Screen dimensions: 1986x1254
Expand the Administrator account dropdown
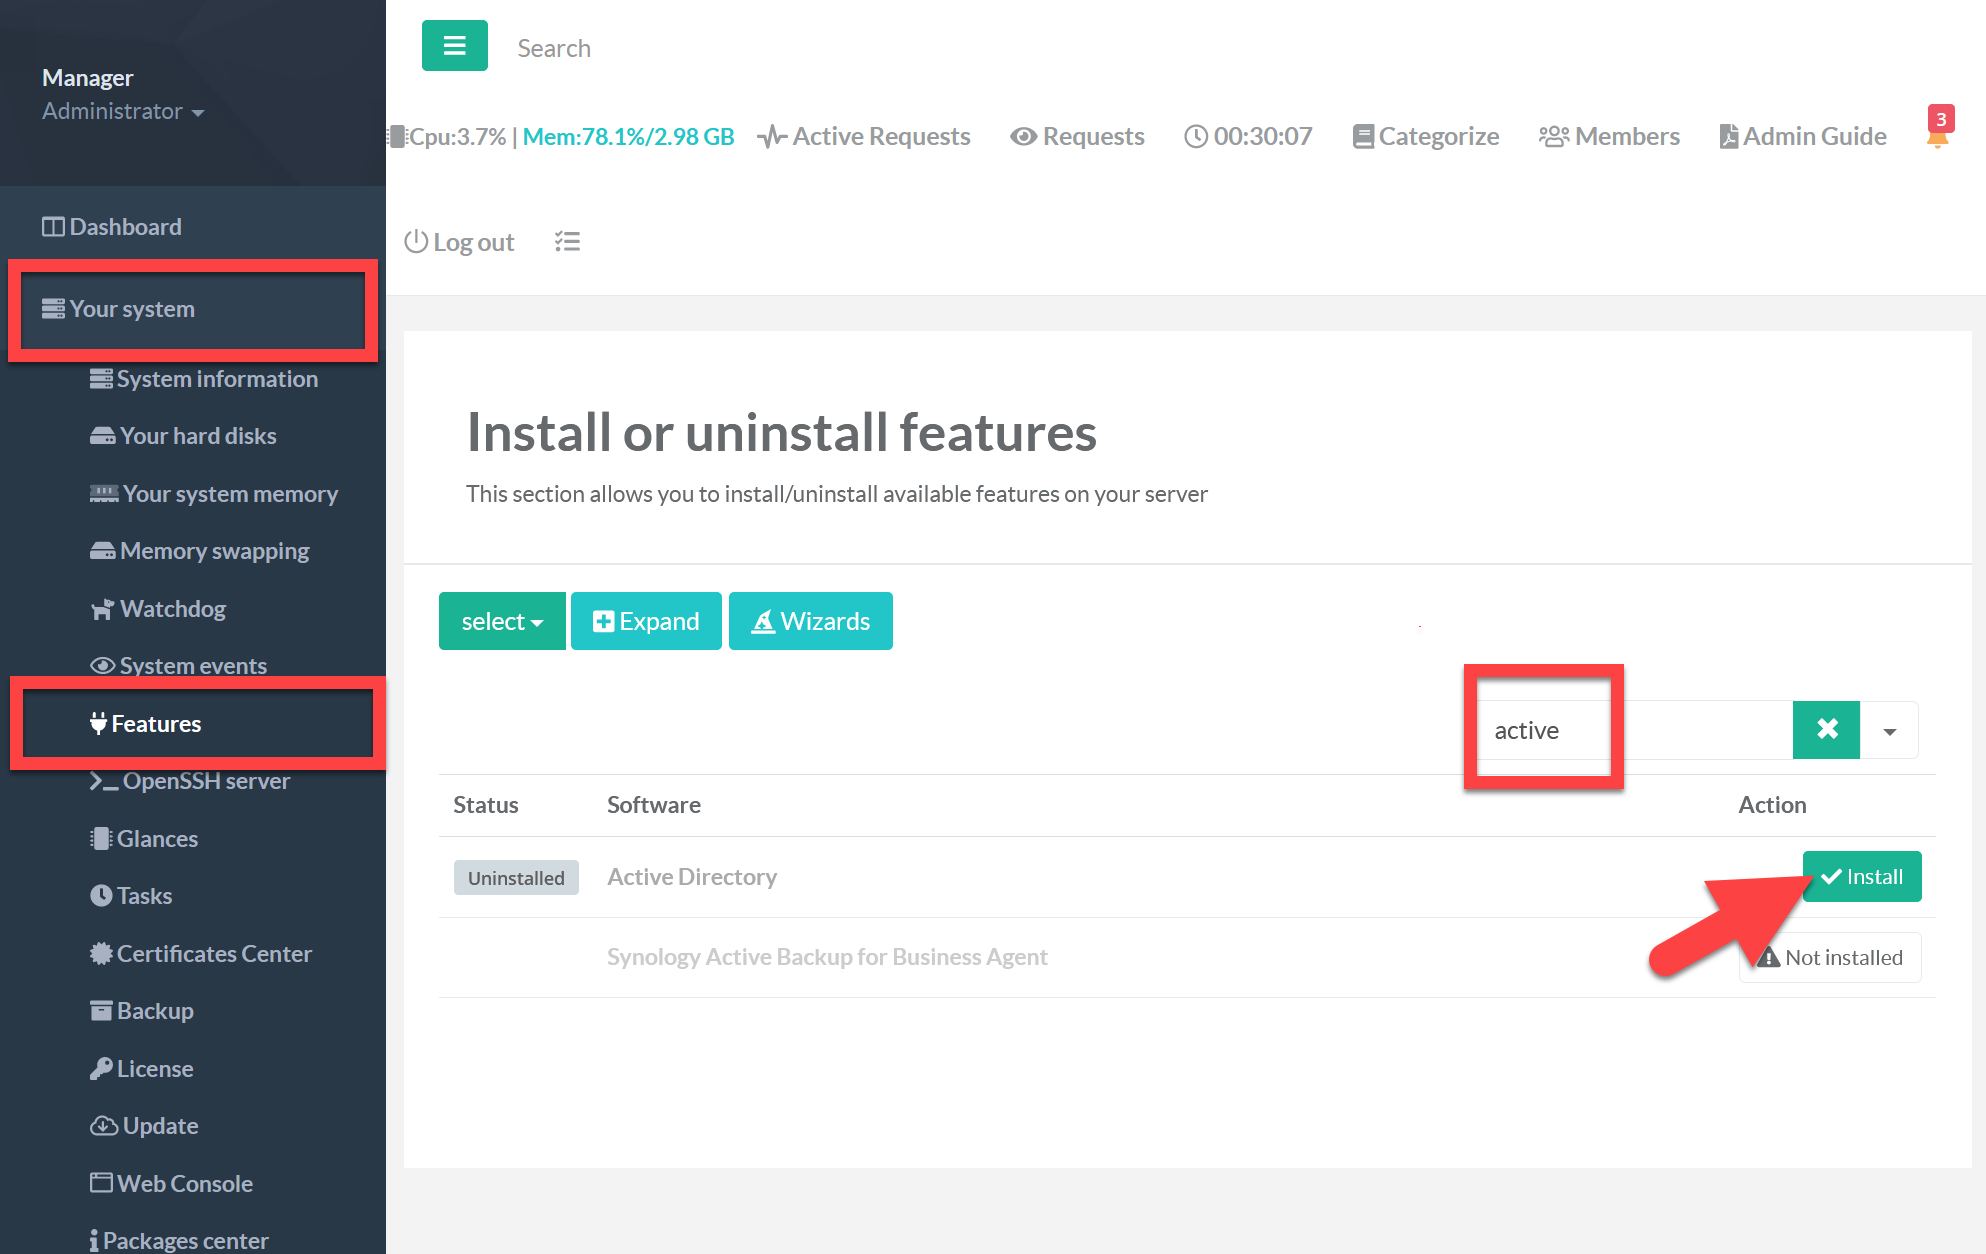[122, 112]
